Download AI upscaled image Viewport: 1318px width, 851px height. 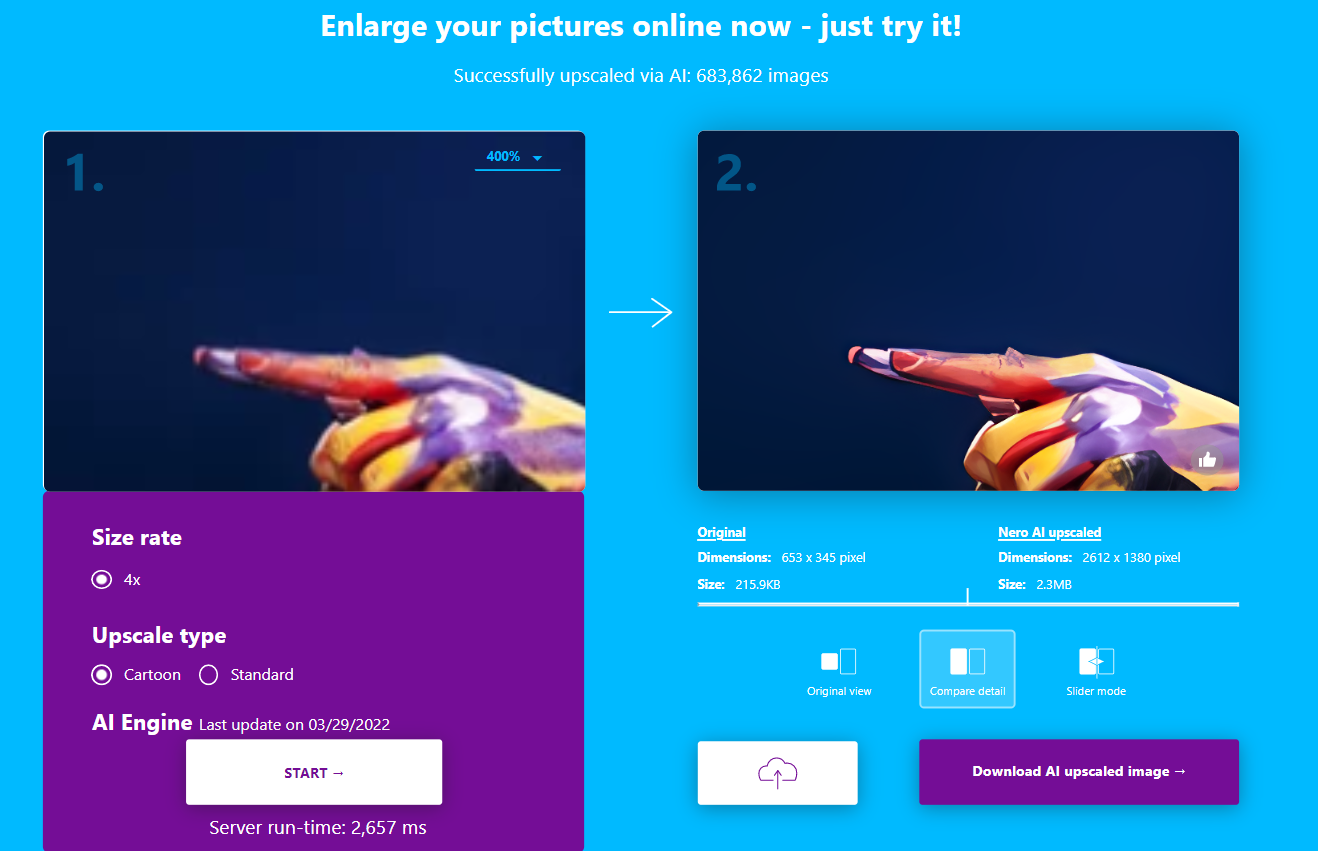[x=1079, y=771]
